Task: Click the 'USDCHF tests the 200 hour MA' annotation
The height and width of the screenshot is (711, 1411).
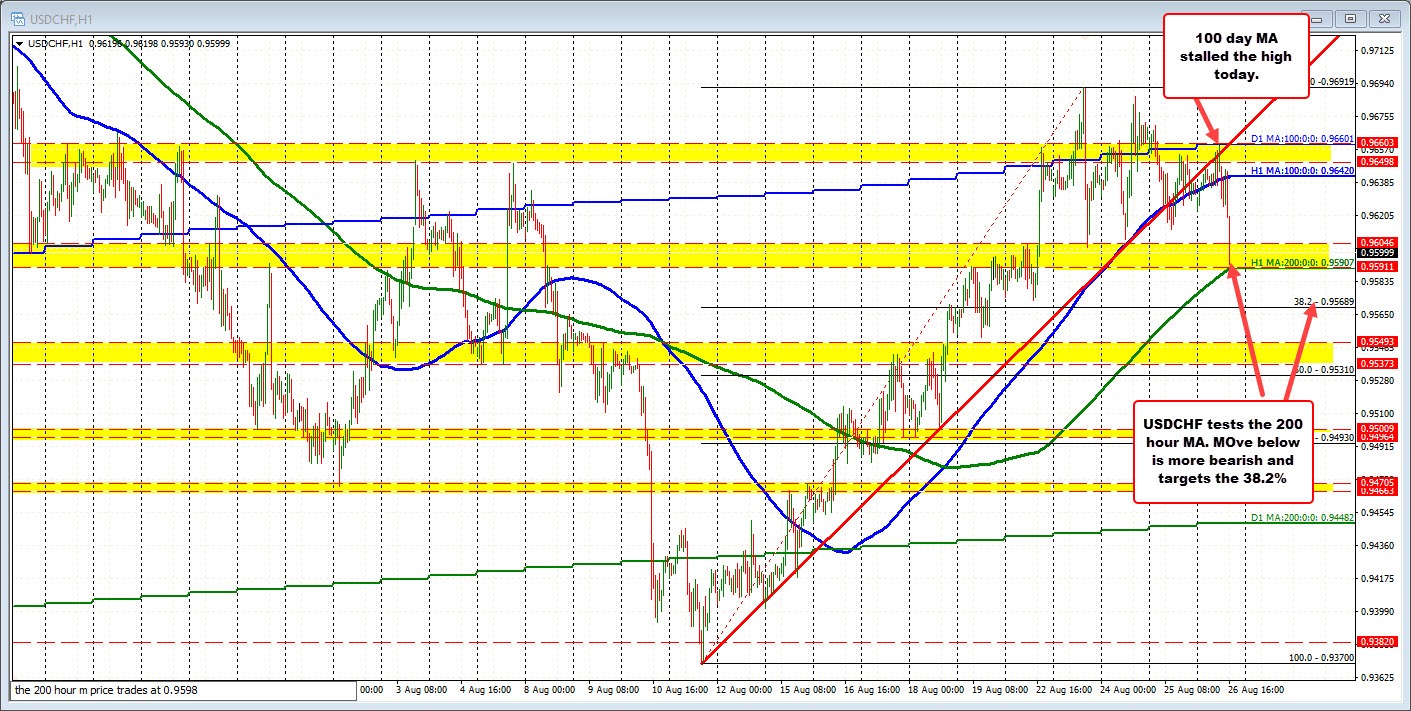Action: point(1222,450)
